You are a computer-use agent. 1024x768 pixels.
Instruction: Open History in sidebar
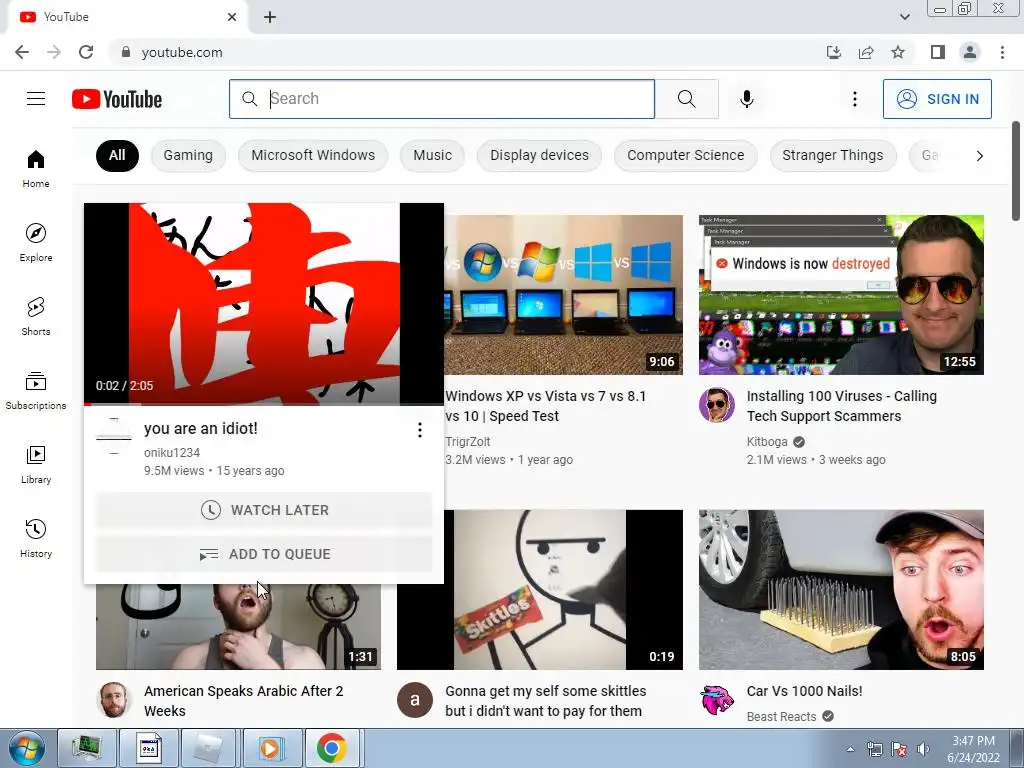coord(36,538)
